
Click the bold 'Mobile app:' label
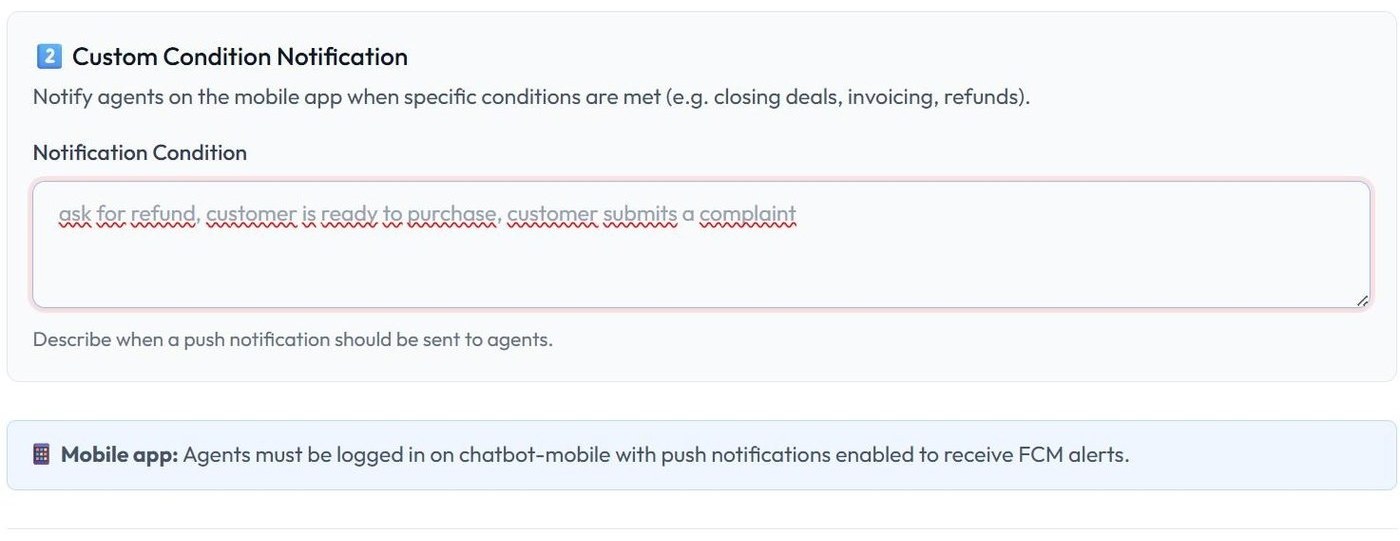pyautogui.click(x=119, y=455)
